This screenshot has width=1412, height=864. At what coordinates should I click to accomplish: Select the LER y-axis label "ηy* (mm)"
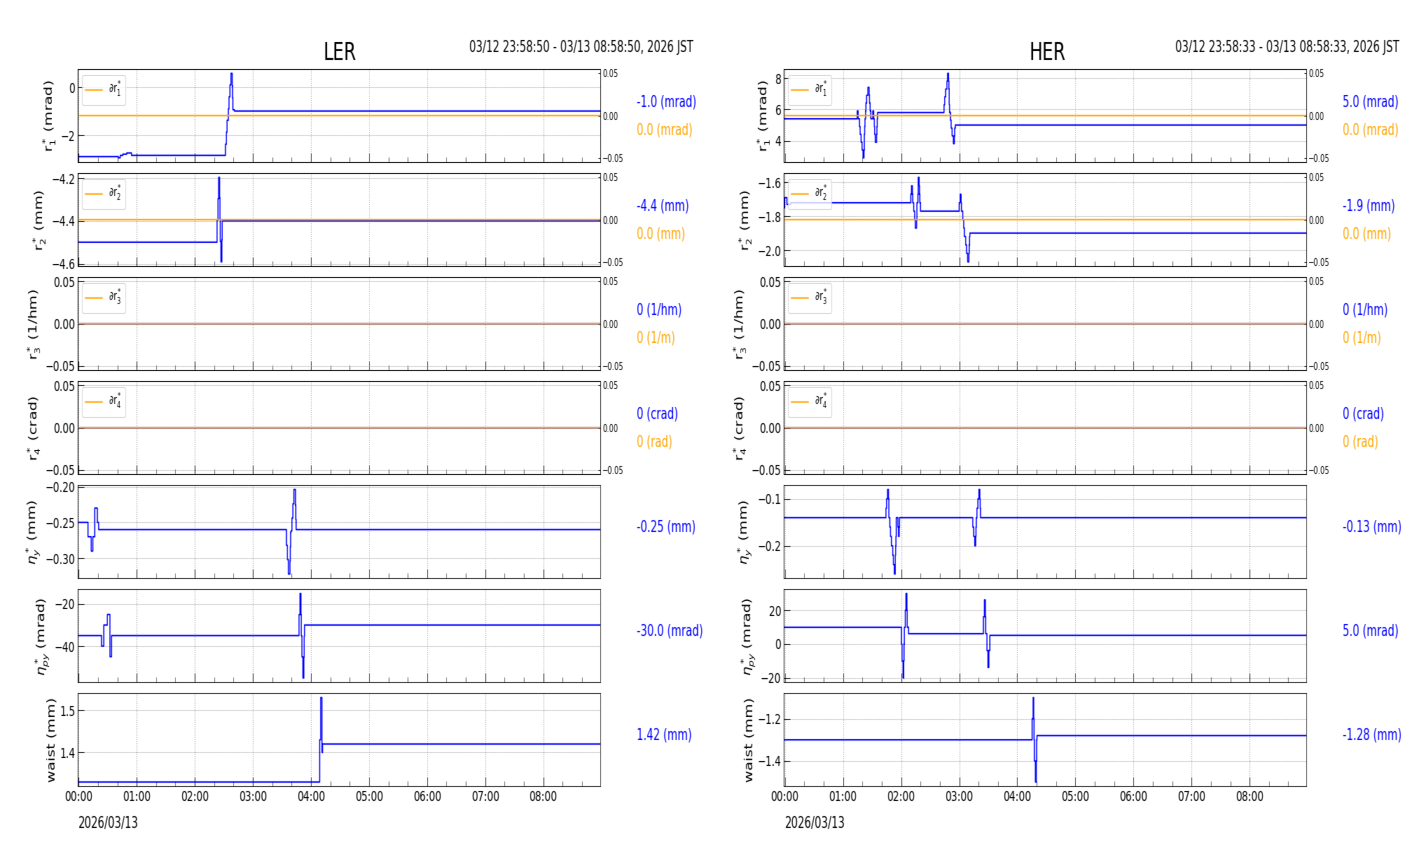tap(33, 532)
